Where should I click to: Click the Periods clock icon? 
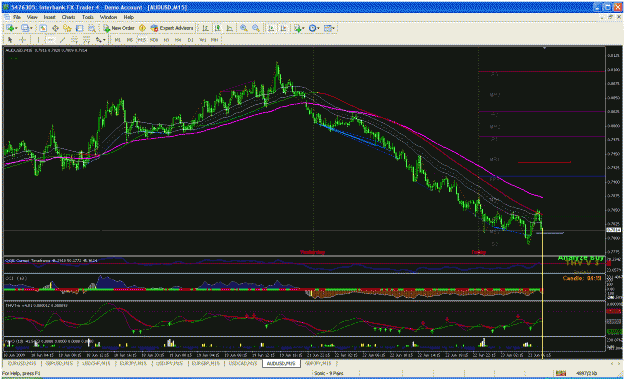point(312,28)
